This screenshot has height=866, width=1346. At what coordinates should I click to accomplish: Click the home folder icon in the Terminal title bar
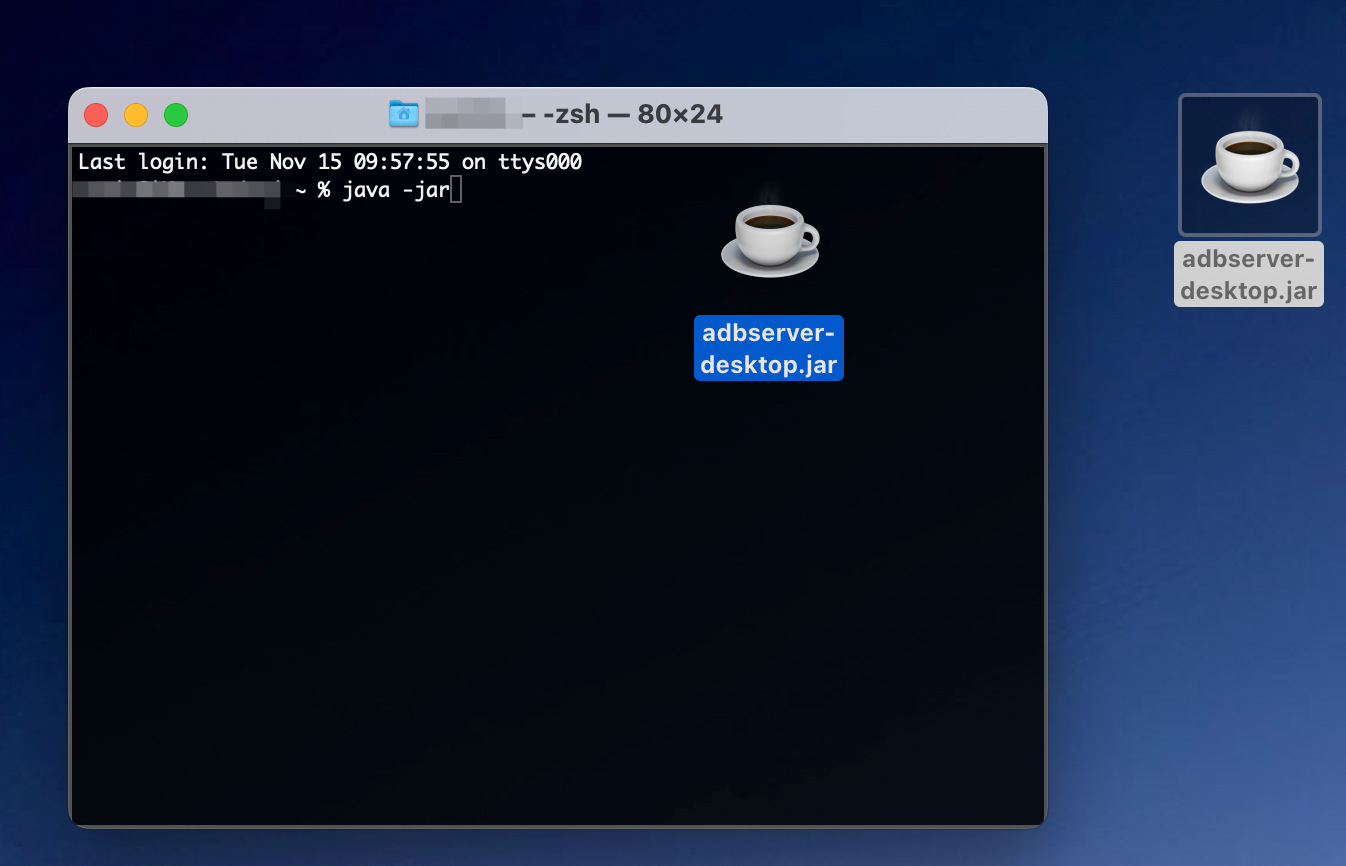pyautogui.click(x=403, y=114)
